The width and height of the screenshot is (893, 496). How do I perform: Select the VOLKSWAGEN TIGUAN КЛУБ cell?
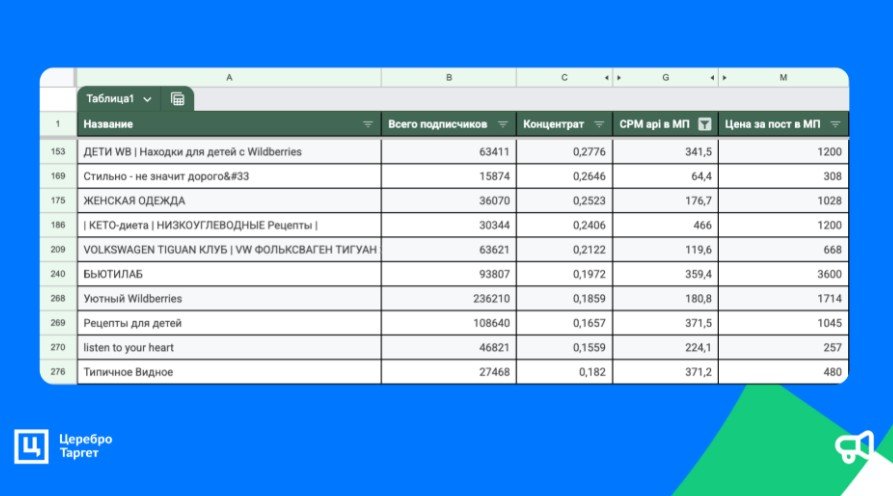pyautogui.click(x=229, y=249)
